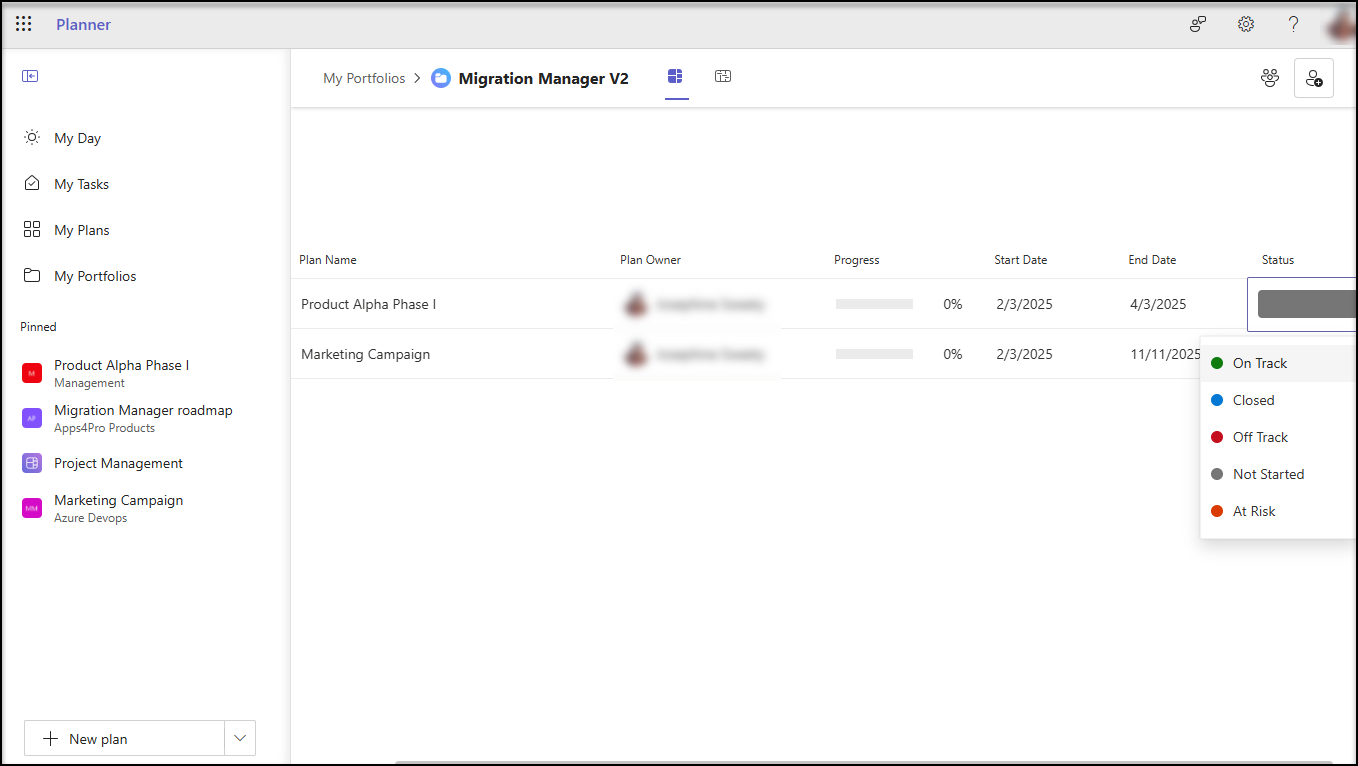Open the Planner app launcher waffle icon
The width and height of the screenshot is (1358, 766).
(x=23, y=23)
